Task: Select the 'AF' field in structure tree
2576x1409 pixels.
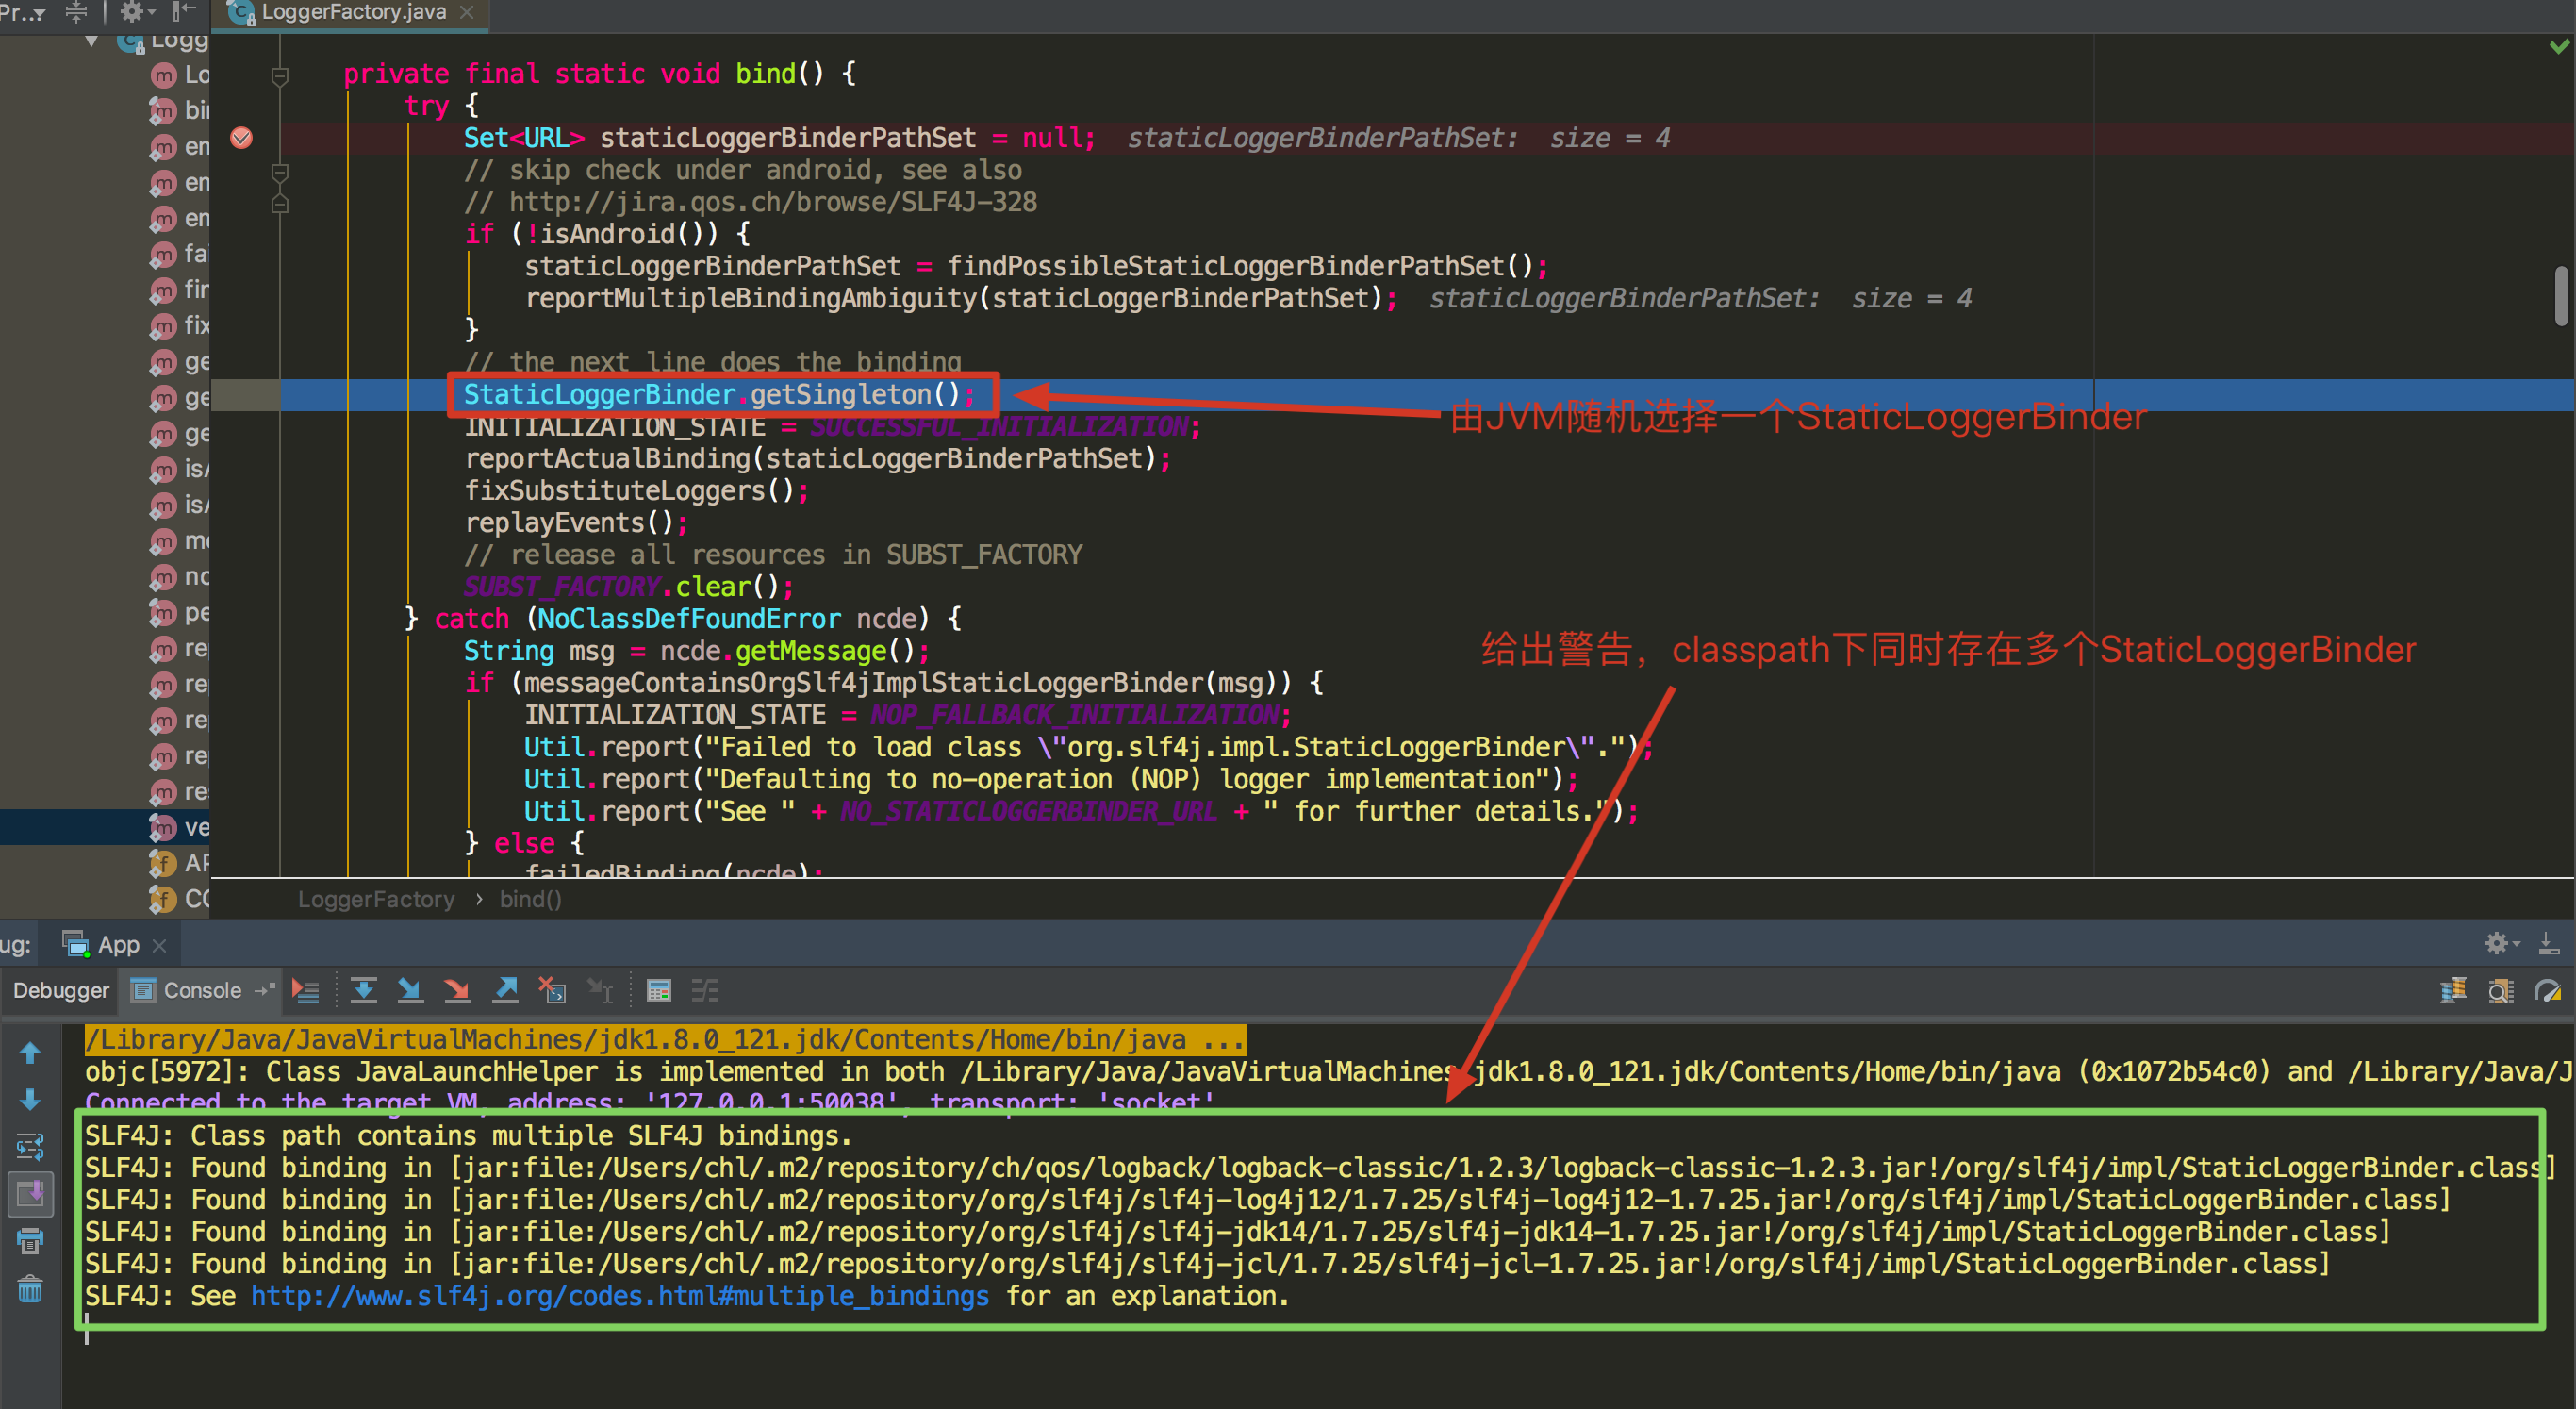Action: pos(180,863)
